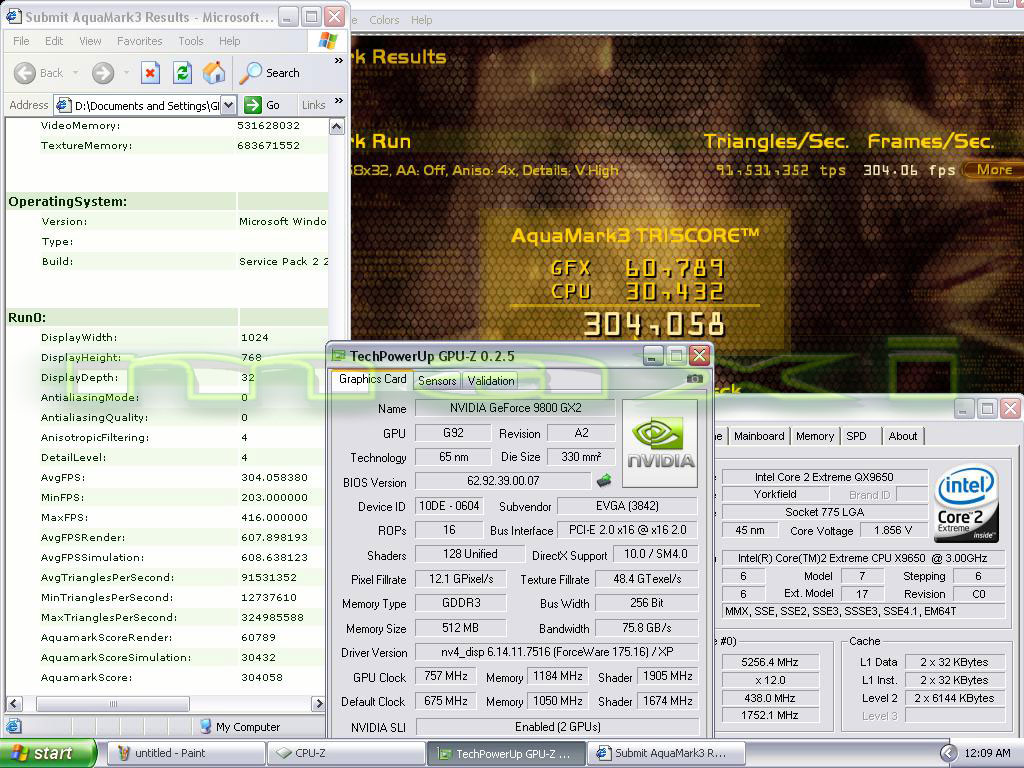Expand IE toolbar overflow chevron
Image resolution: width=1024 pixels, height=768 pixels.
tap(338, 61)
